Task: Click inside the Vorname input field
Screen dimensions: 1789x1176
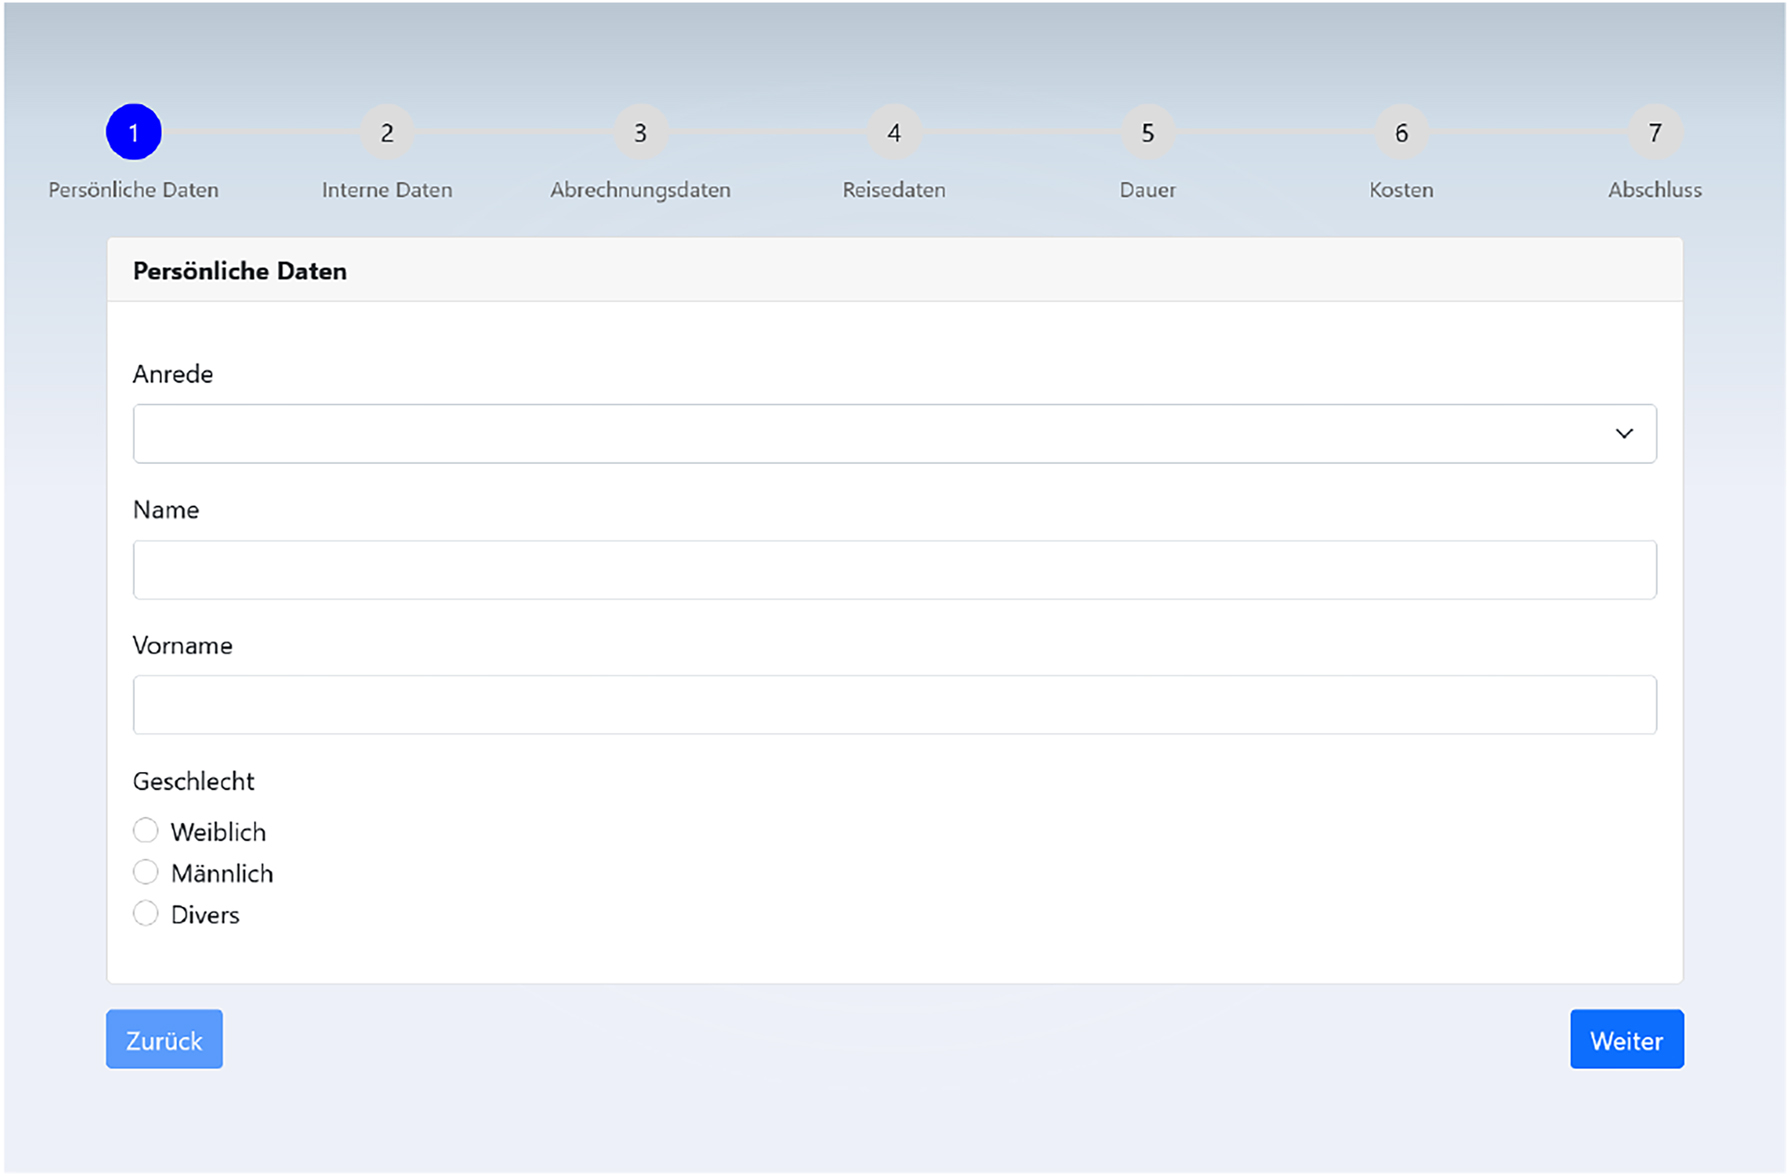Action: (x=894, y=704)
